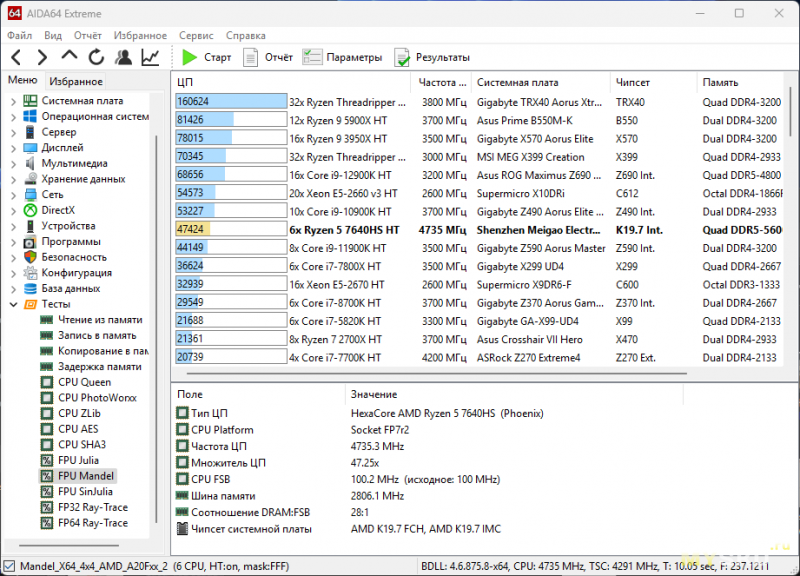Open the FP64 Ray-Trace benchmark

point(93,523)
